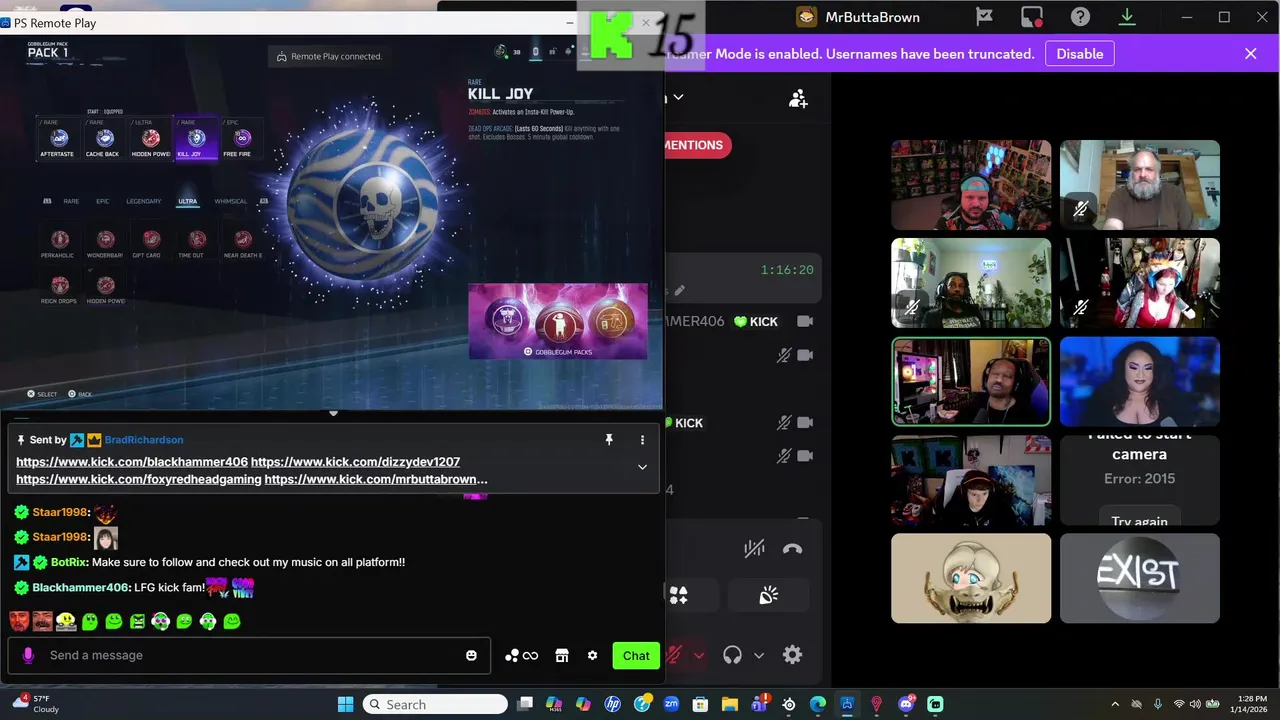
Task: Open Discord user settings gear
Action: pos(792,655)
